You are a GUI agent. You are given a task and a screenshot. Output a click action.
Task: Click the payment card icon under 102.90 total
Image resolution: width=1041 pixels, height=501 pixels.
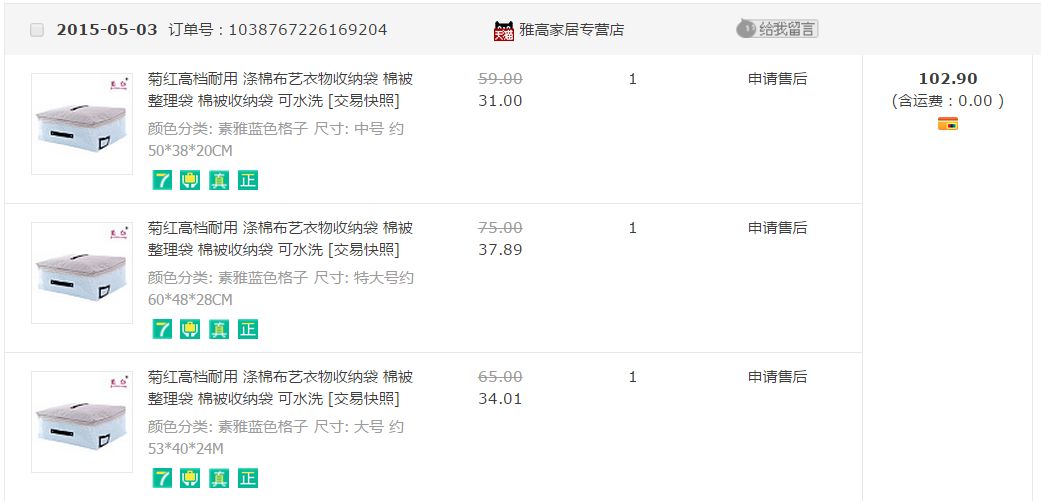pos(947,124)
